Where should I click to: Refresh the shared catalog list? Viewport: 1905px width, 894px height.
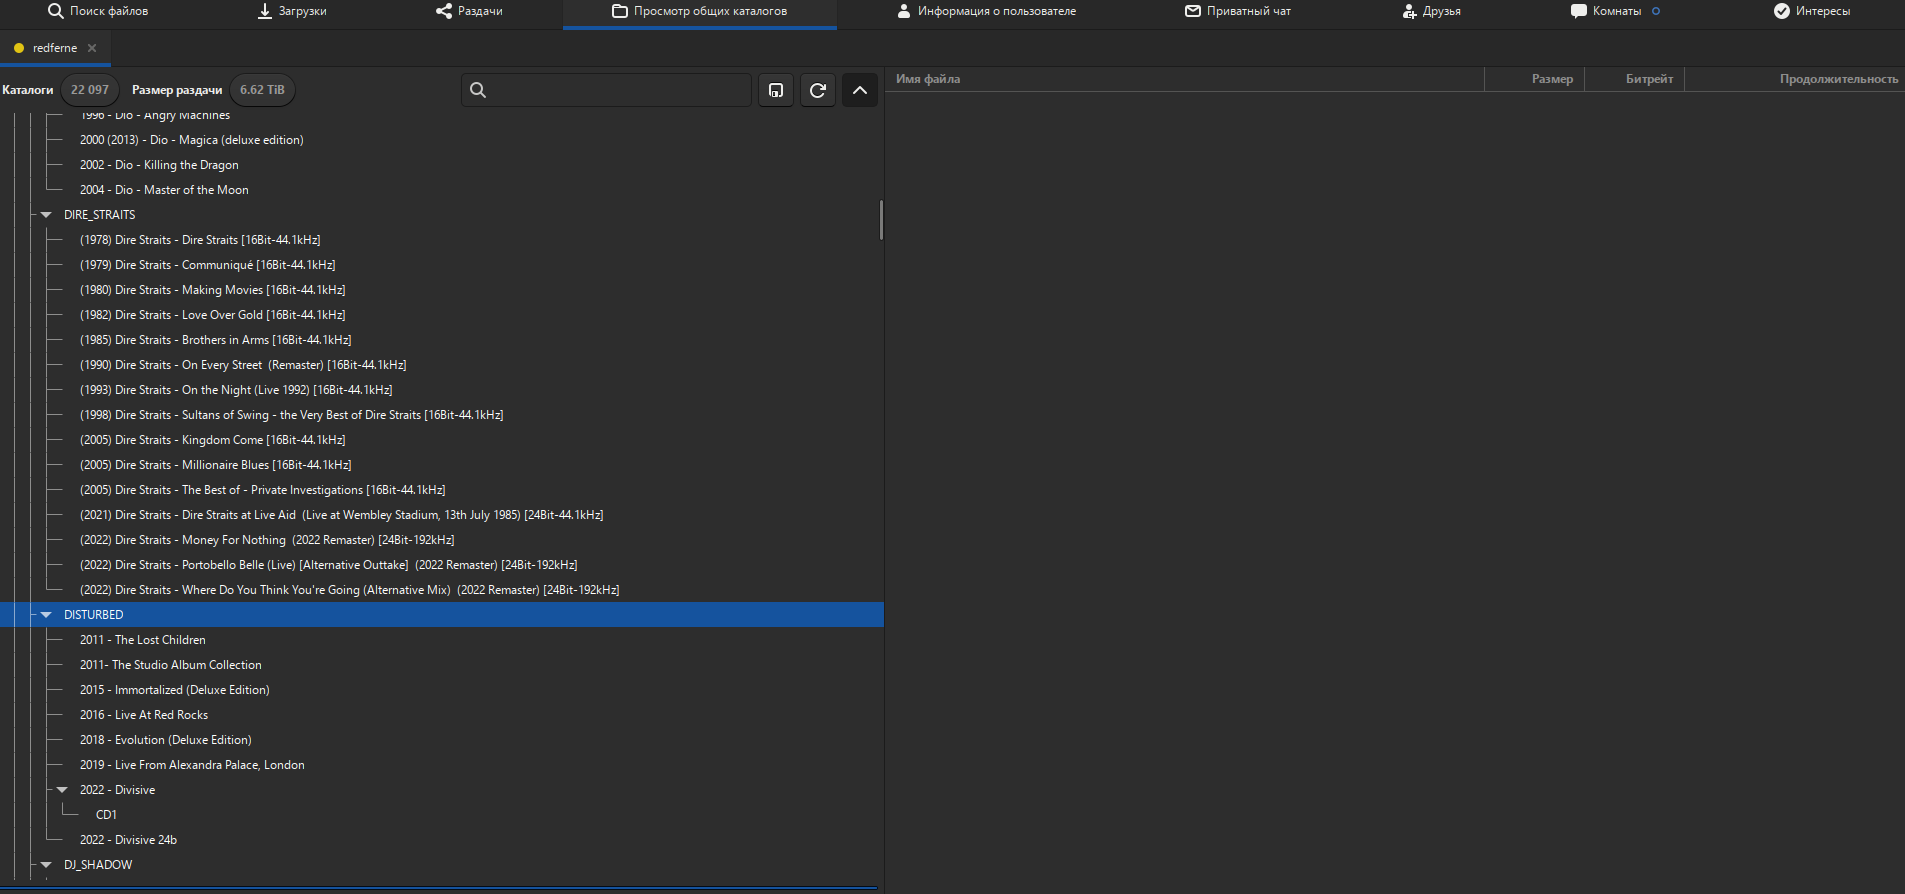[818, 90]
